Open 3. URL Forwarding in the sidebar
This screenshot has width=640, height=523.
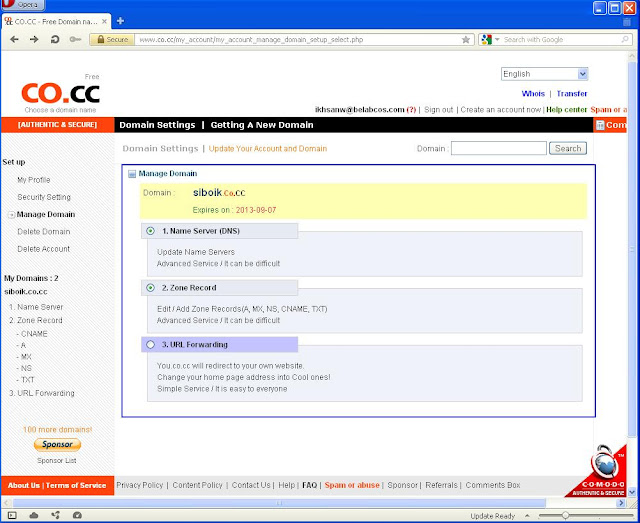(42, 393)
